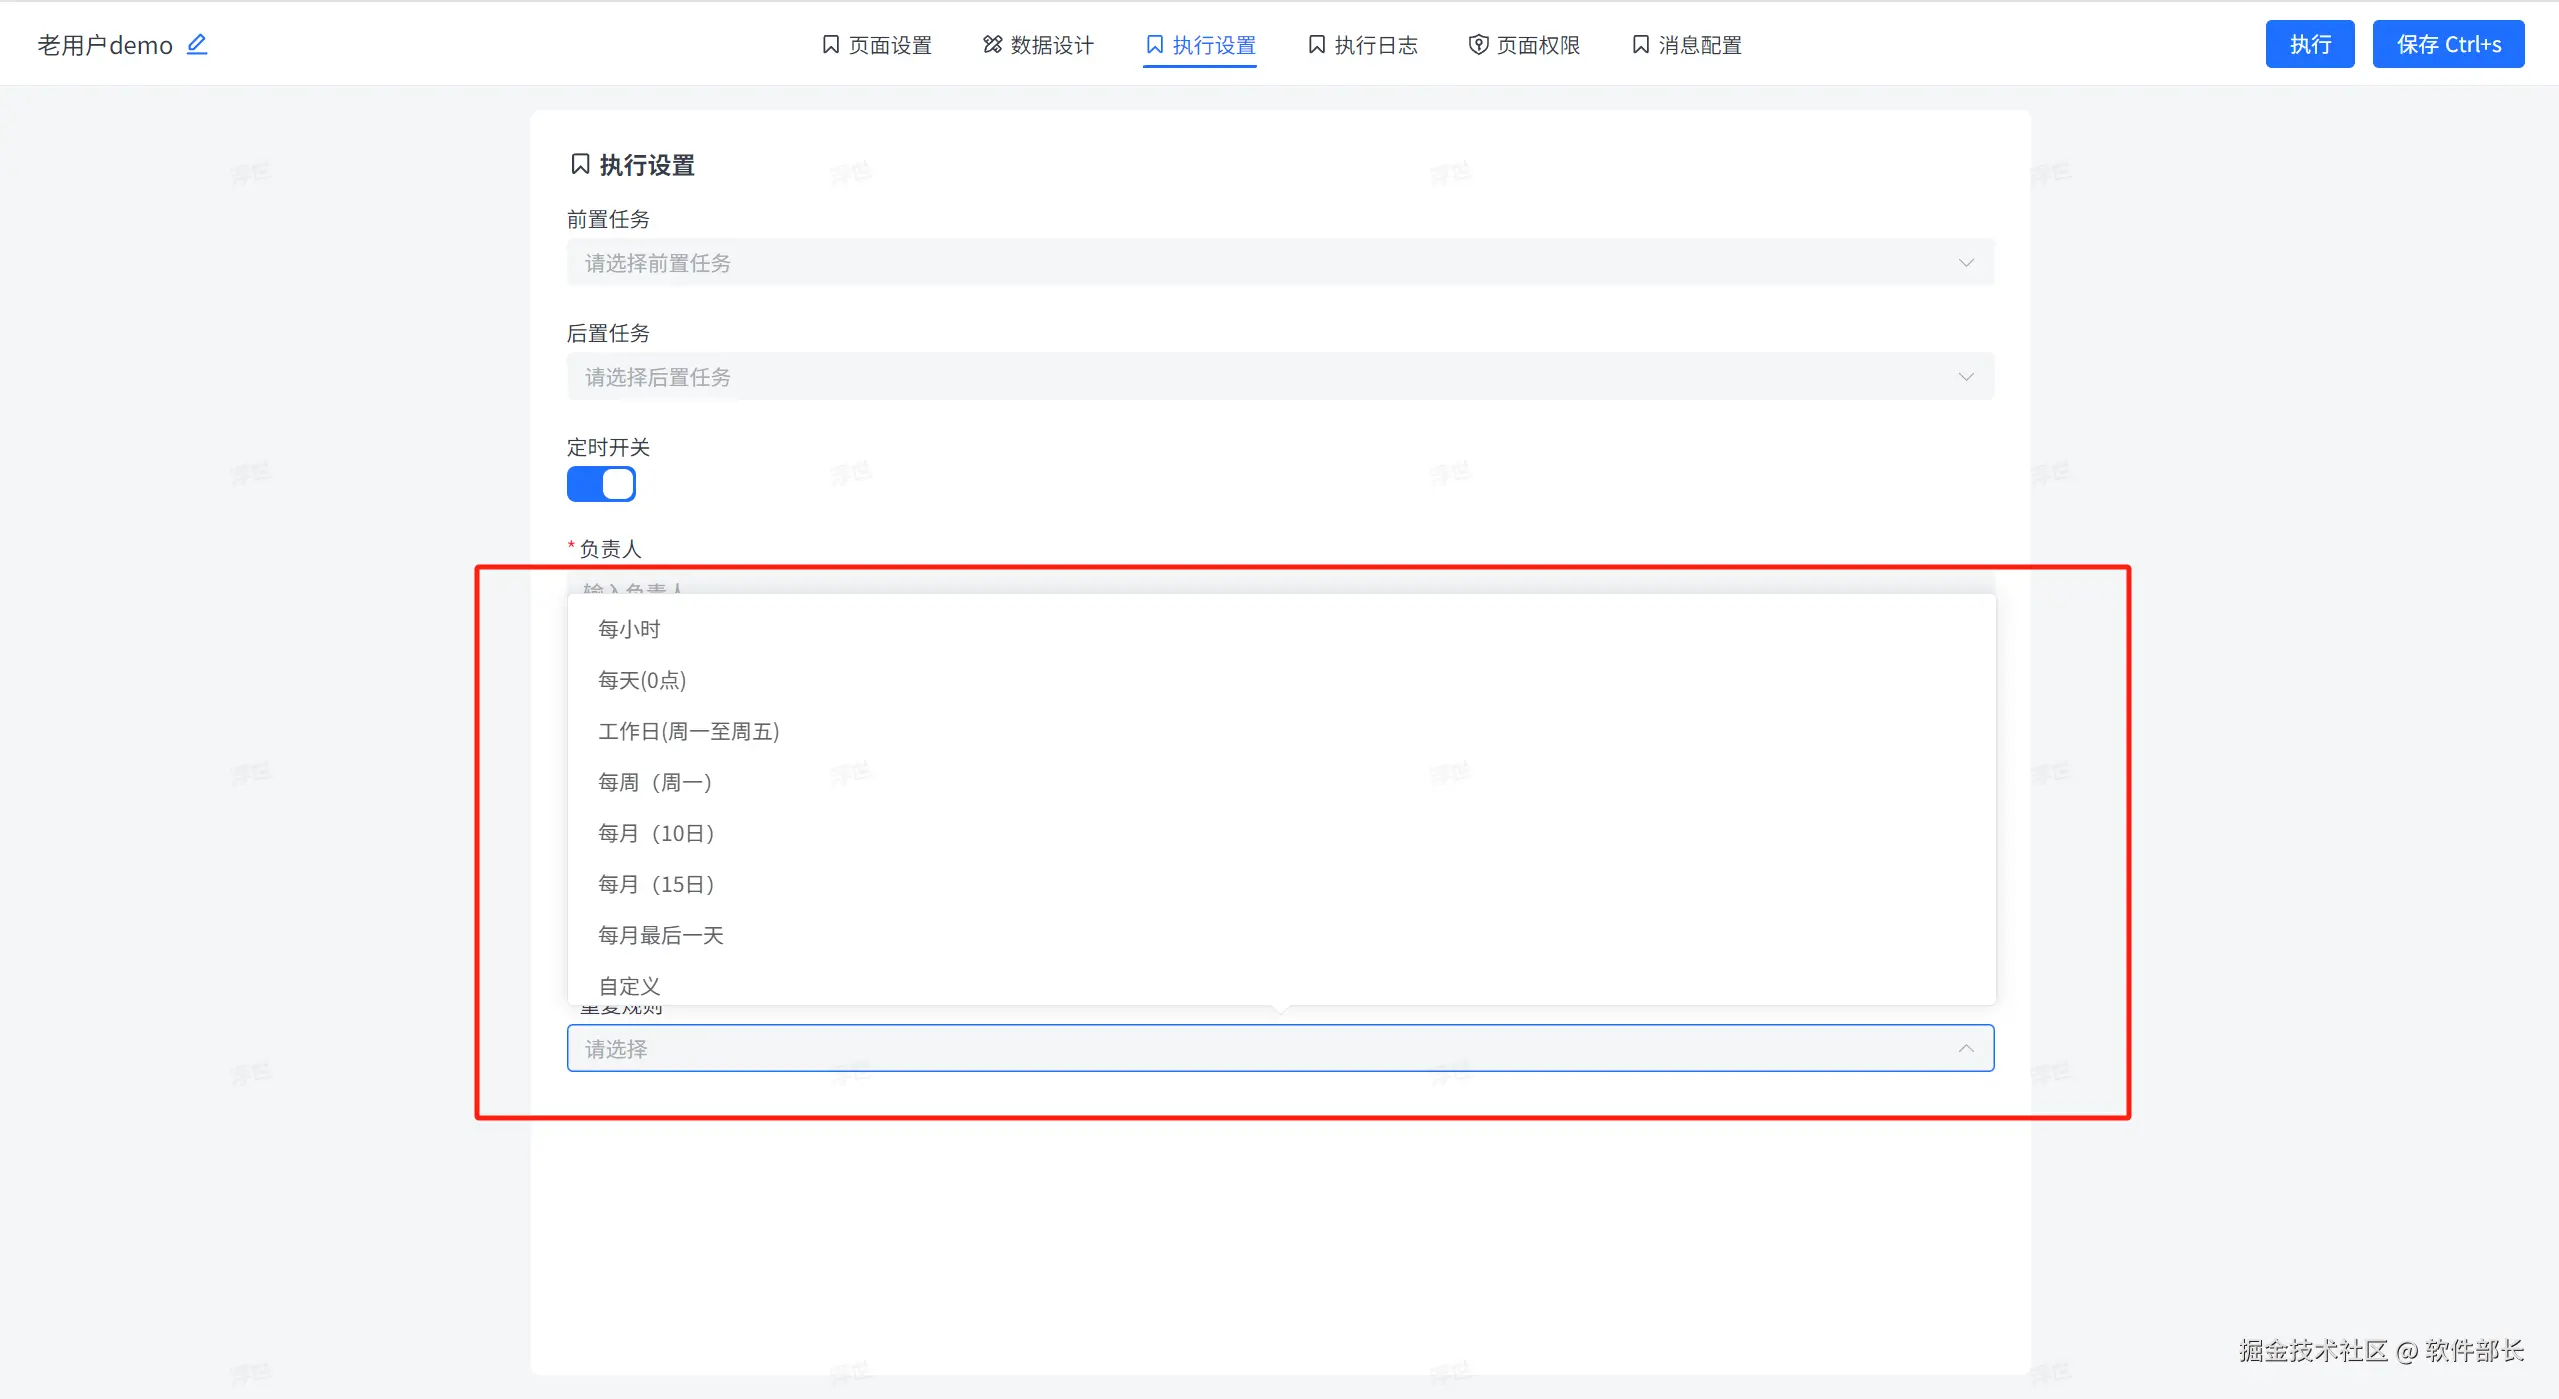Expand the 前置任务 dropdown
The width and height of the screenshot is (2559, 1399).
1279,262
